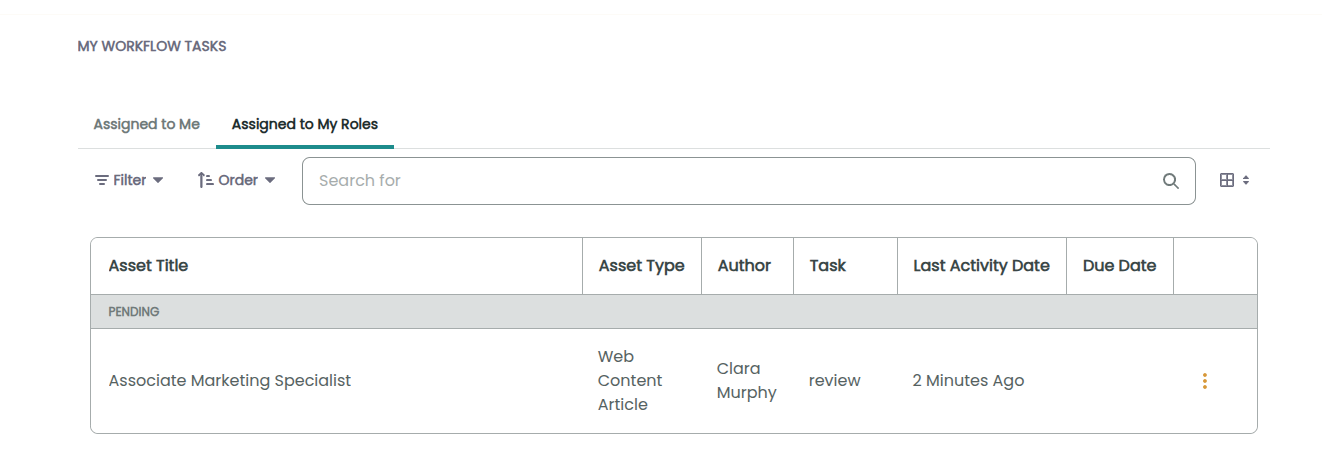Click the review task cell

[835, 381]
